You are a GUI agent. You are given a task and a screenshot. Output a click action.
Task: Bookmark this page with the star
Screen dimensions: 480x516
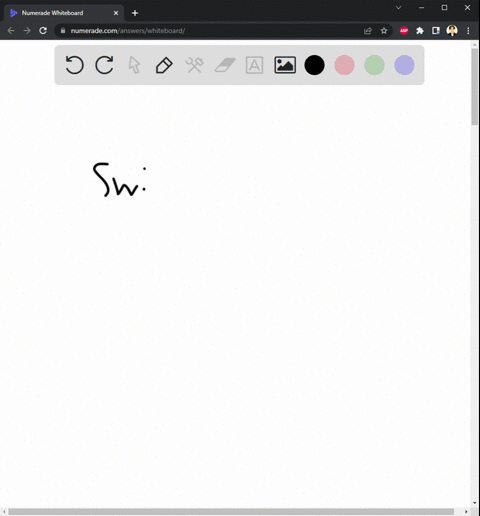point(384,31)
